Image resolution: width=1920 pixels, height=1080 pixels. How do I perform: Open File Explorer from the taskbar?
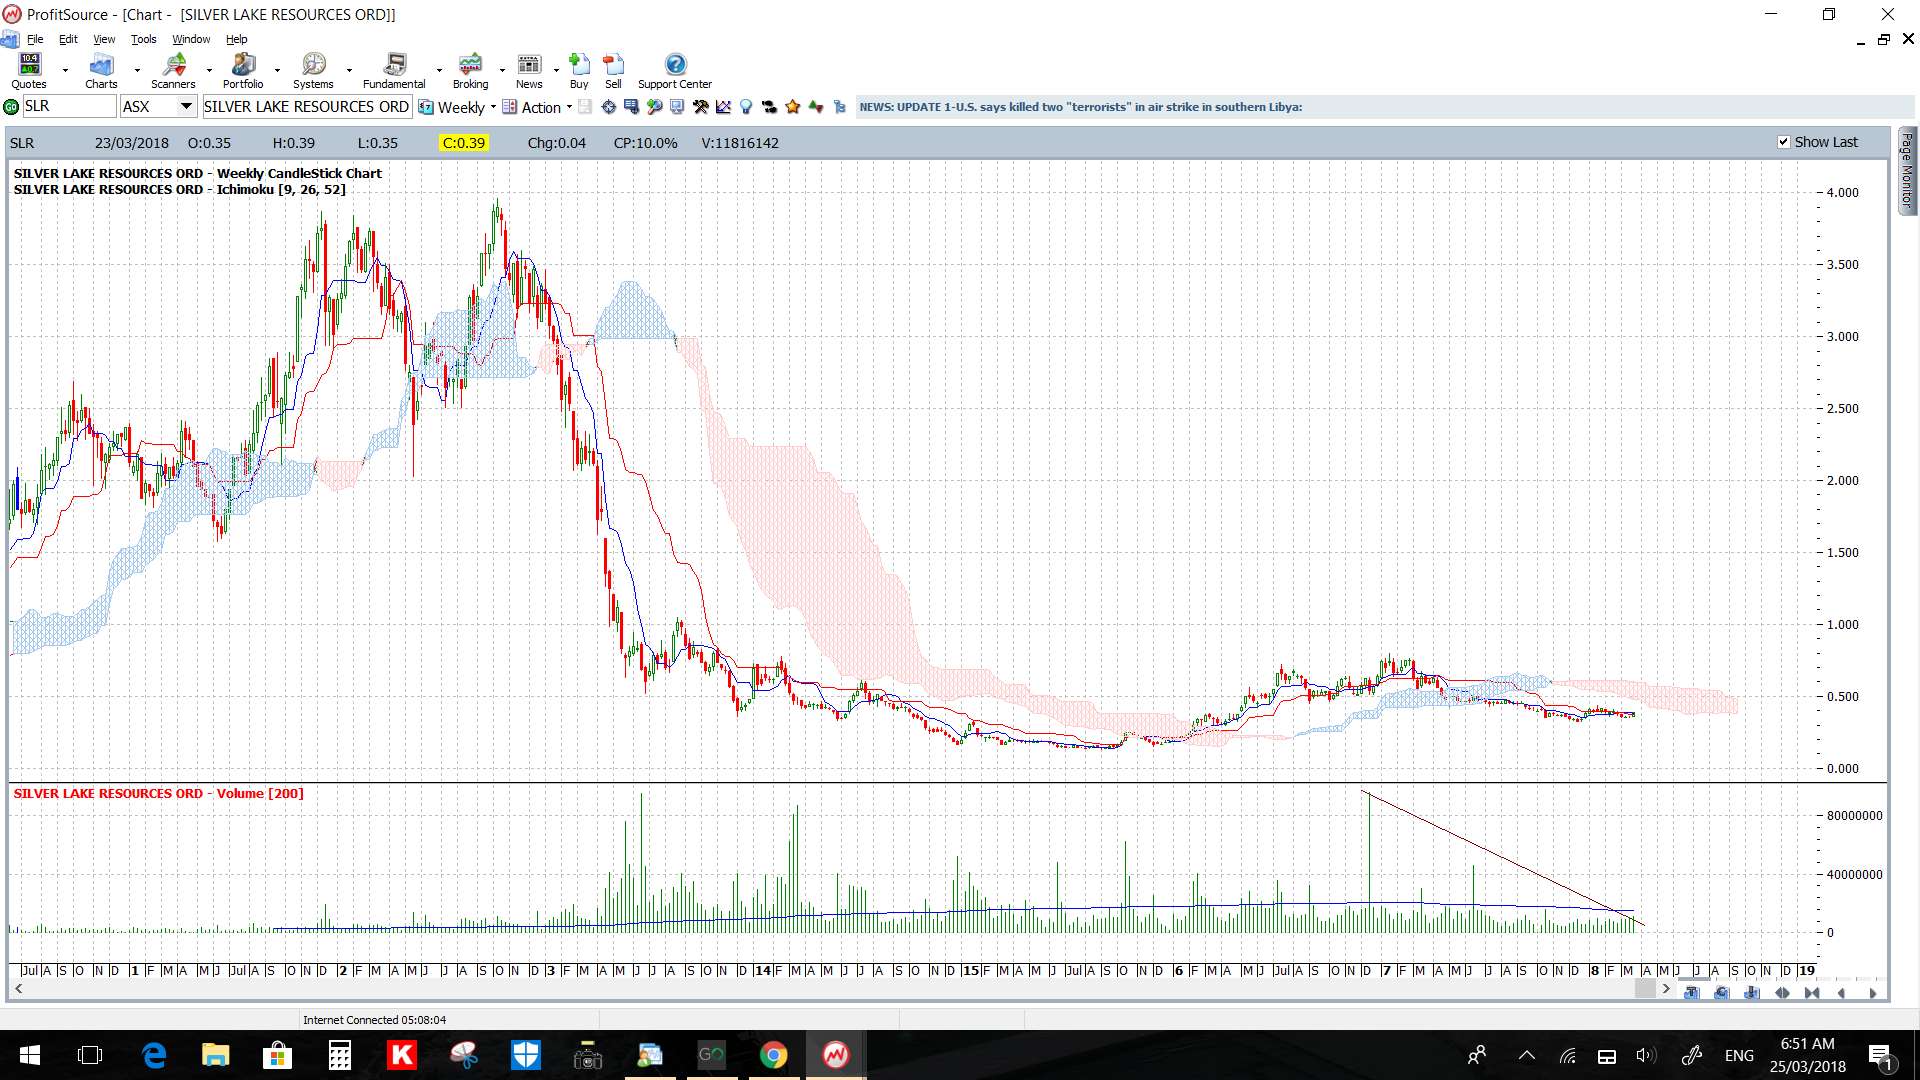pos(216,1055)
